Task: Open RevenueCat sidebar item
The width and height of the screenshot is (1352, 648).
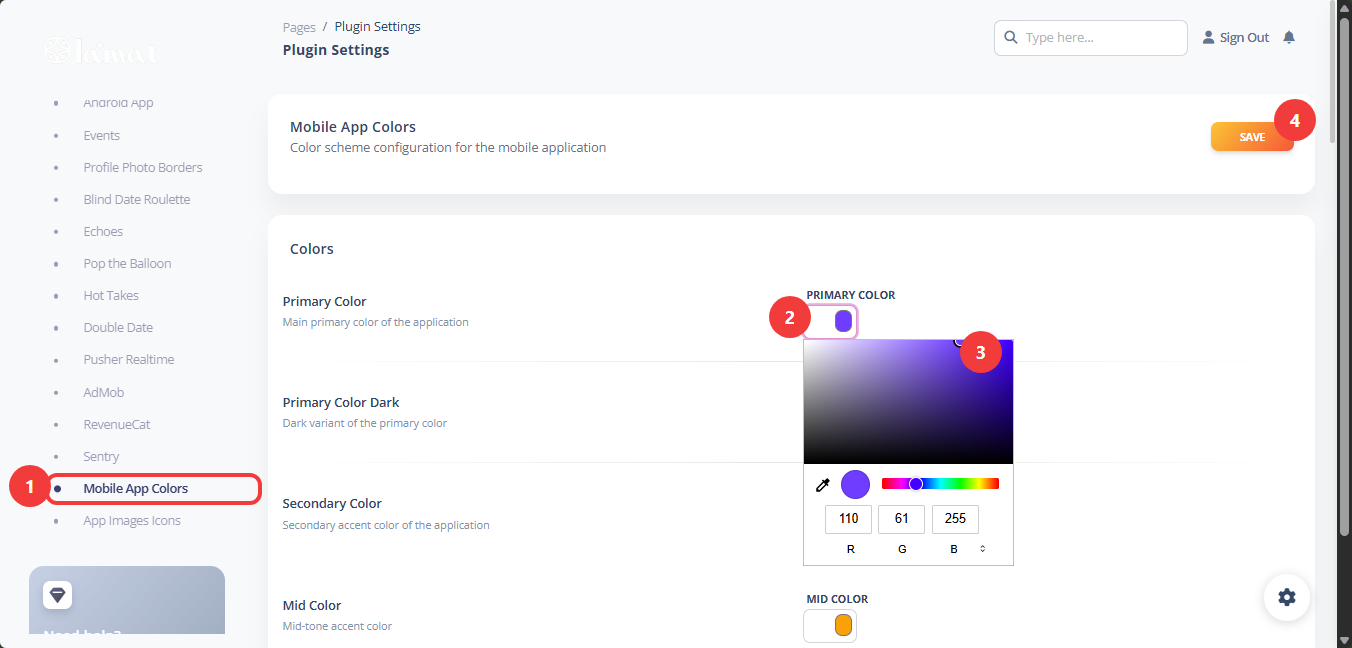Action: [x=117, y=424]
